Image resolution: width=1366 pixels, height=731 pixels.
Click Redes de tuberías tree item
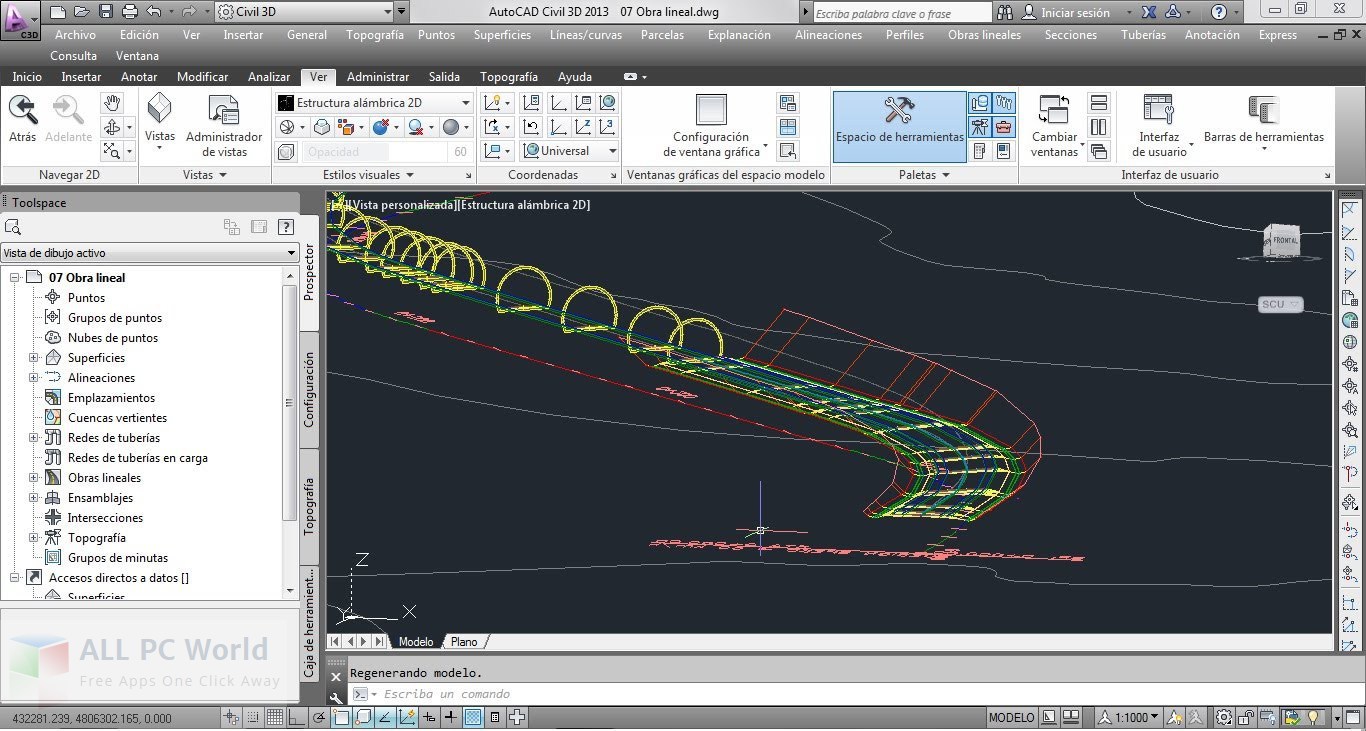pos(114,438)
